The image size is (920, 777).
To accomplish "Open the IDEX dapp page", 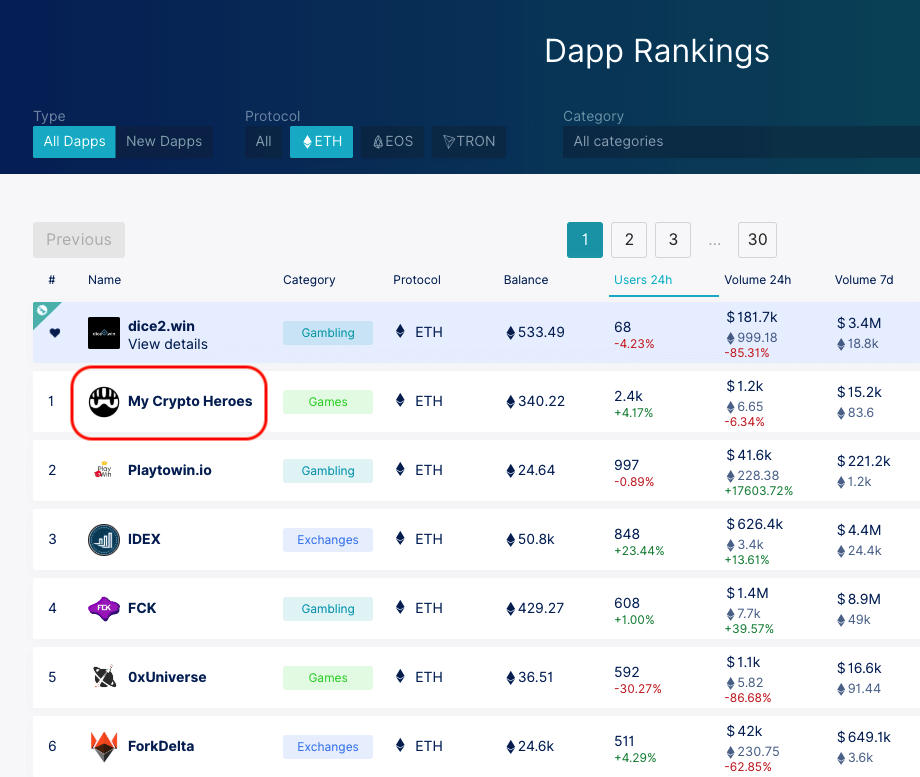I will [144, 539].
